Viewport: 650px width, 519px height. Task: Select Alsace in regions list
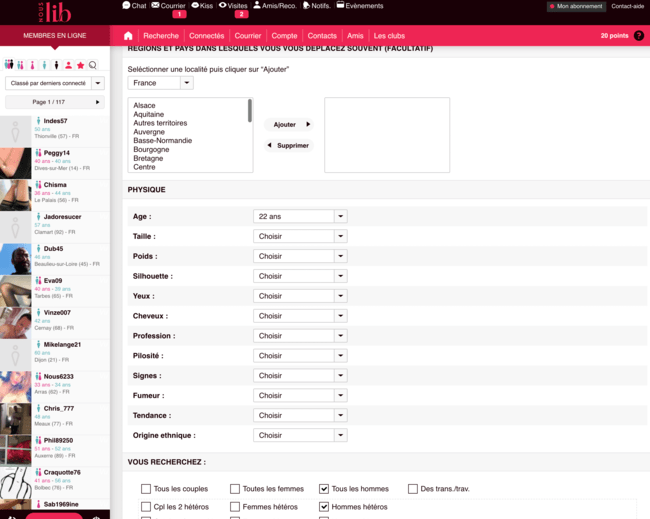click(x=144, y=106)
